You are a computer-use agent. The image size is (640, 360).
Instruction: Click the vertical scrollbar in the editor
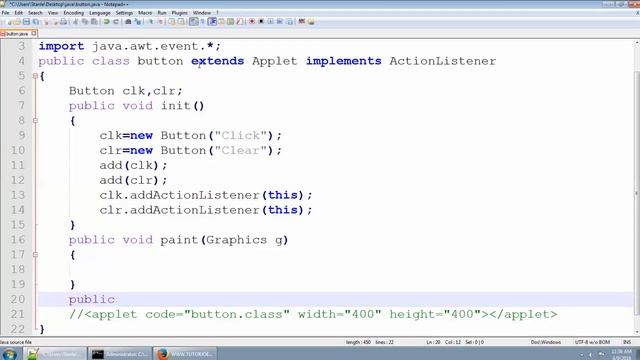(637, 192)
